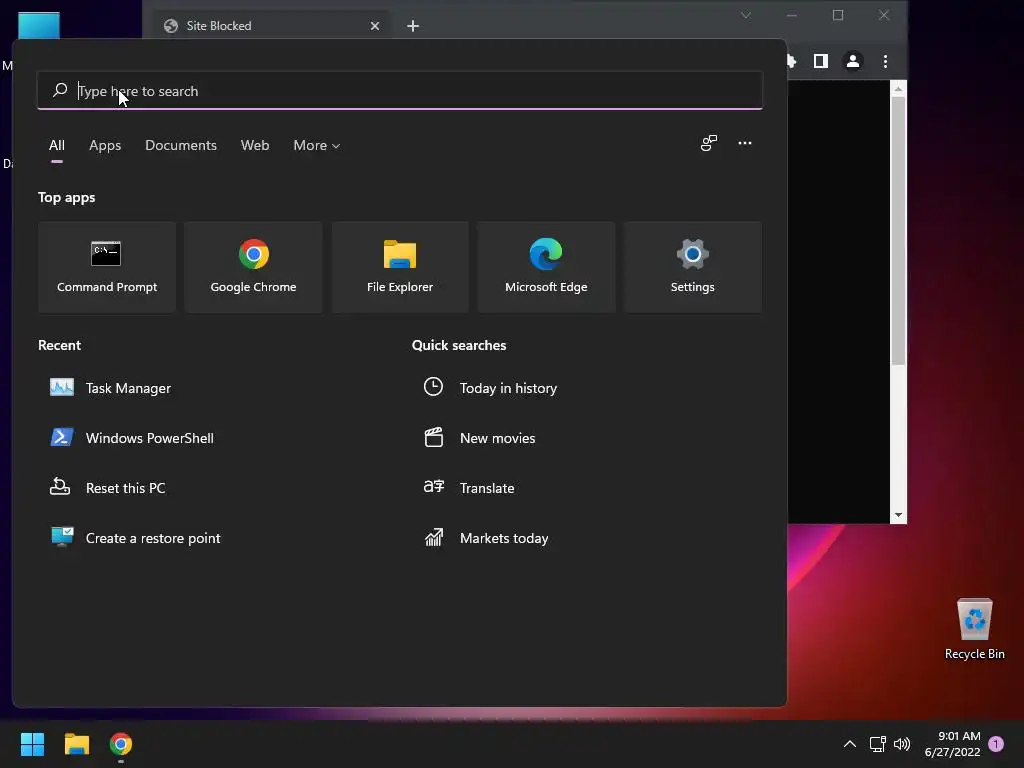The image size is (1024, 768).
Task: Open clock and date in taskbar
Action: pos(952,744)
